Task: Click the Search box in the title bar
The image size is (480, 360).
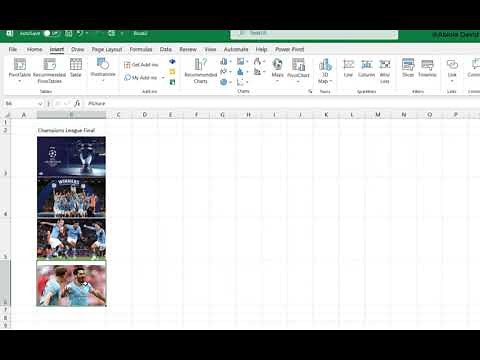Action: click(x=314, y=34)
